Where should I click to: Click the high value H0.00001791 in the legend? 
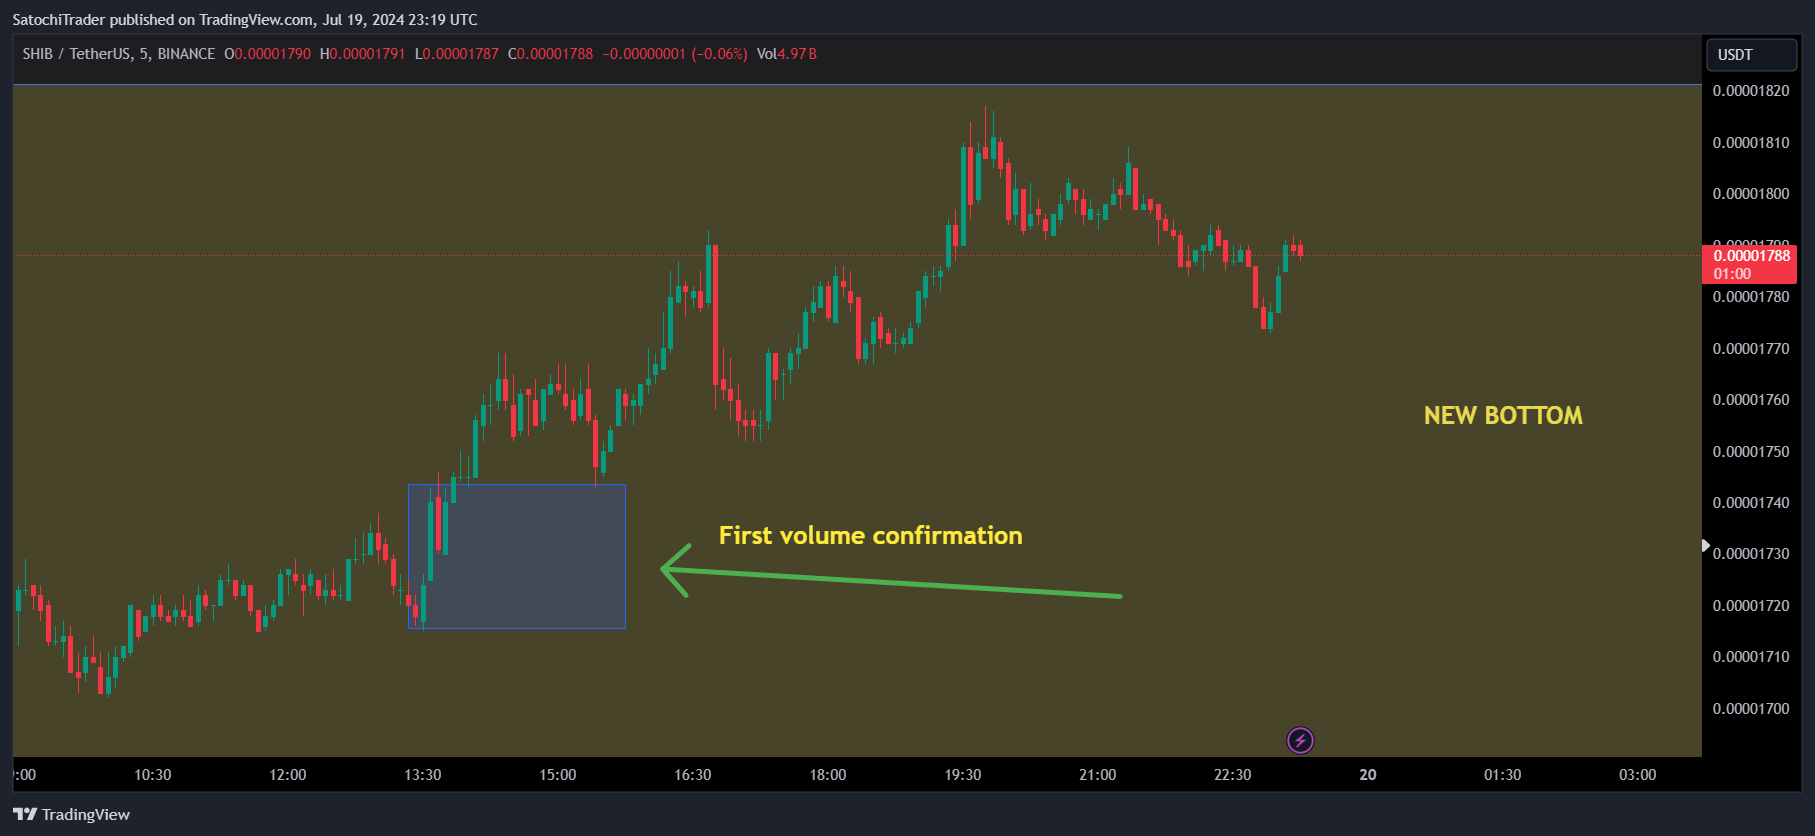coord(362,54)
